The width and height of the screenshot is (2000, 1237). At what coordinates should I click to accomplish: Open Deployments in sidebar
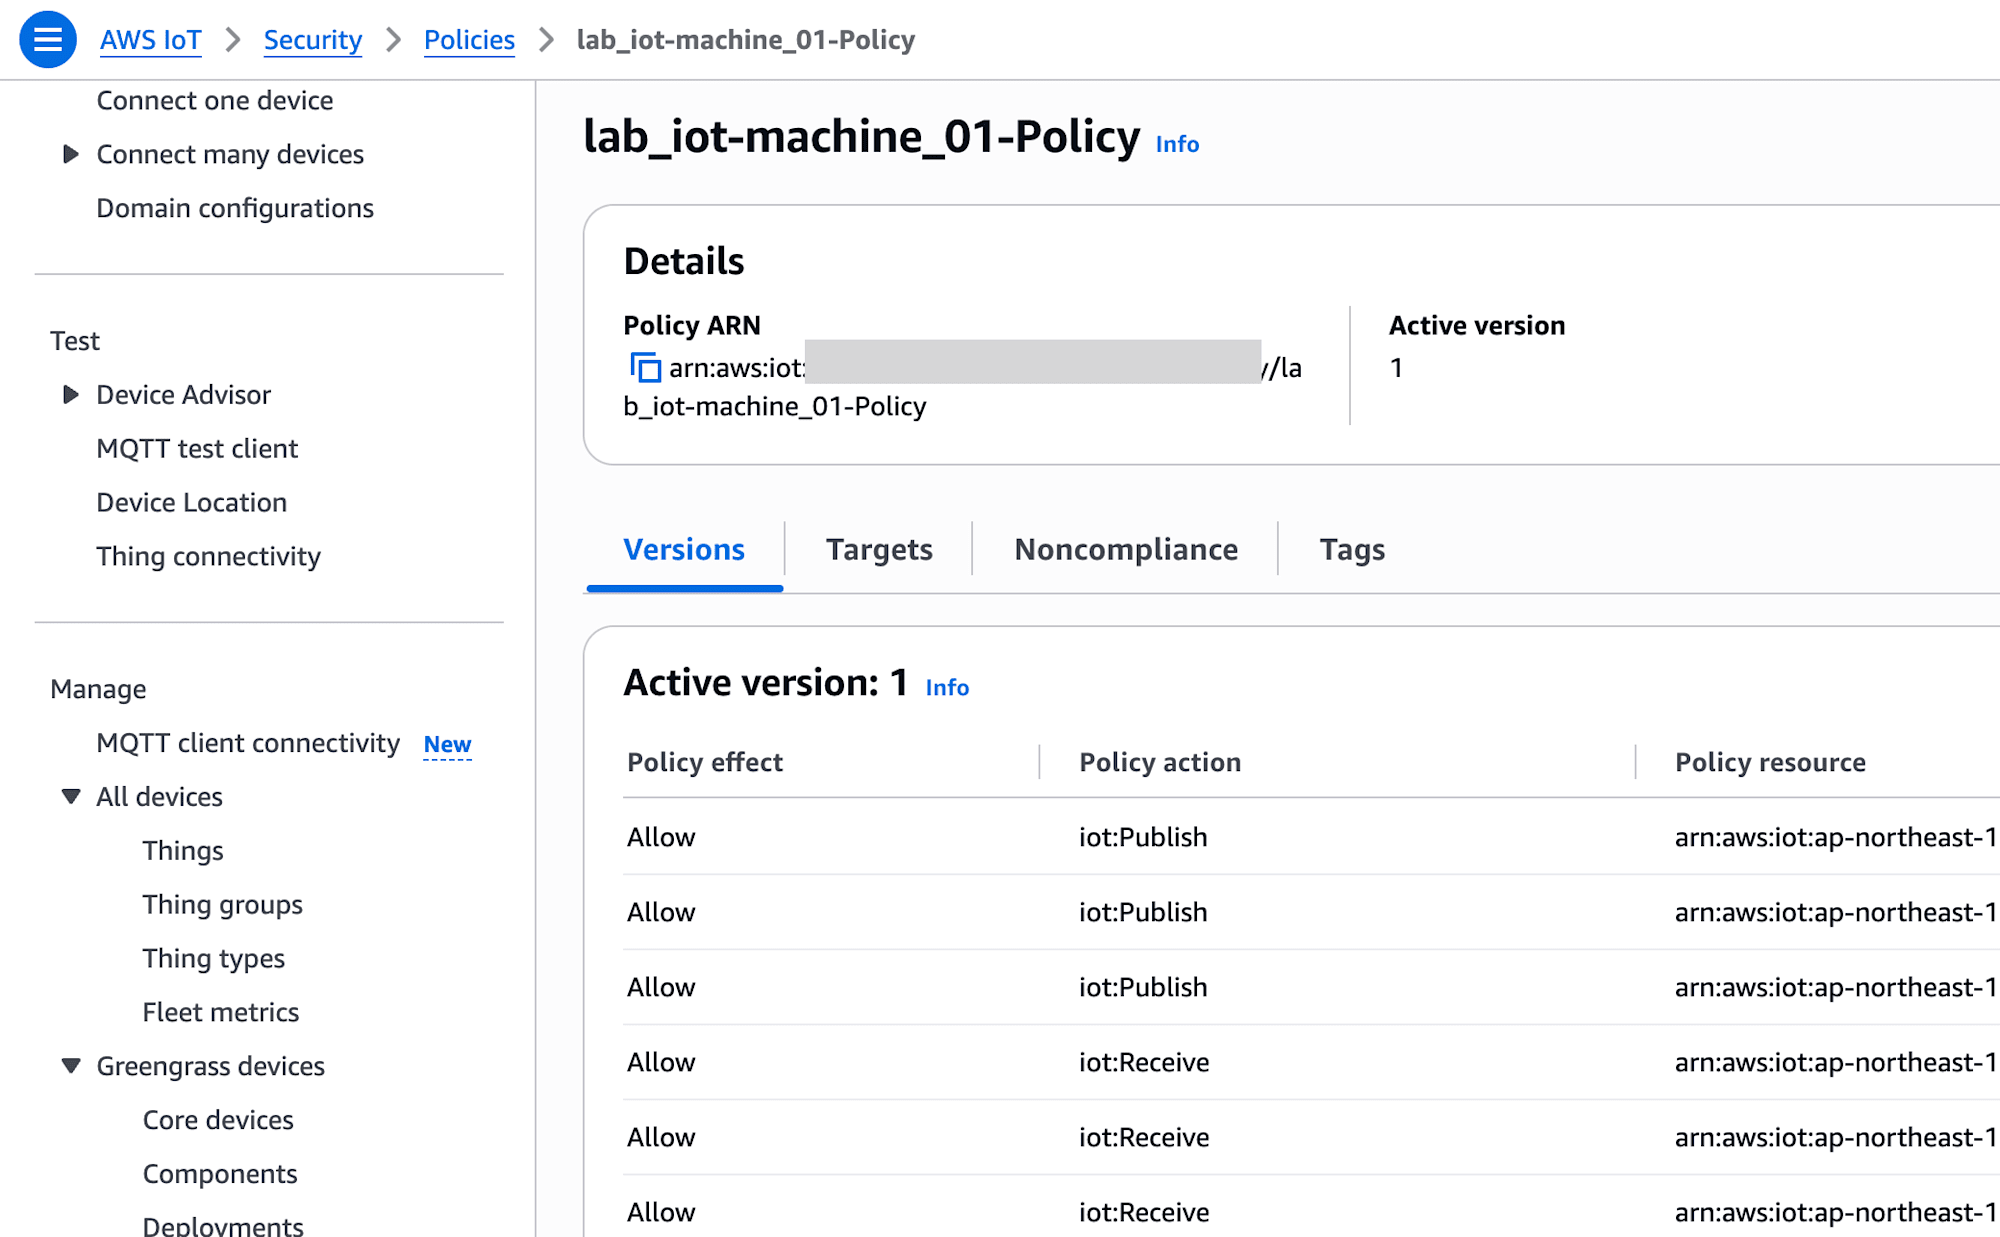223,1225
